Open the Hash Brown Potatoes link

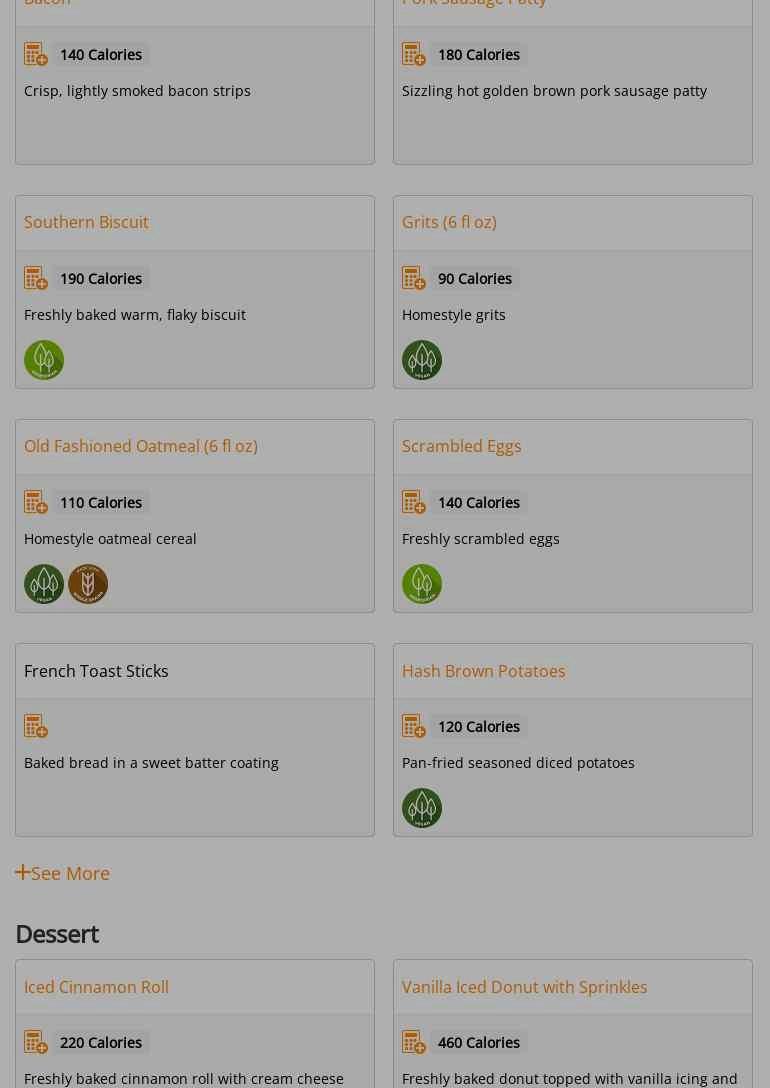(x=483, y=671)
